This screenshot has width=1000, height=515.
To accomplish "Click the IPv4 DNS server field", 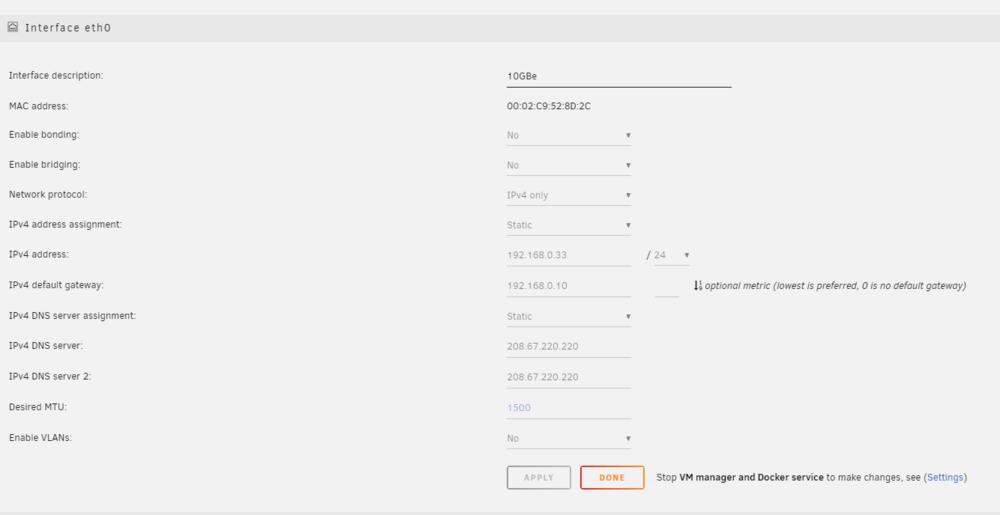I will pos(568,347).
